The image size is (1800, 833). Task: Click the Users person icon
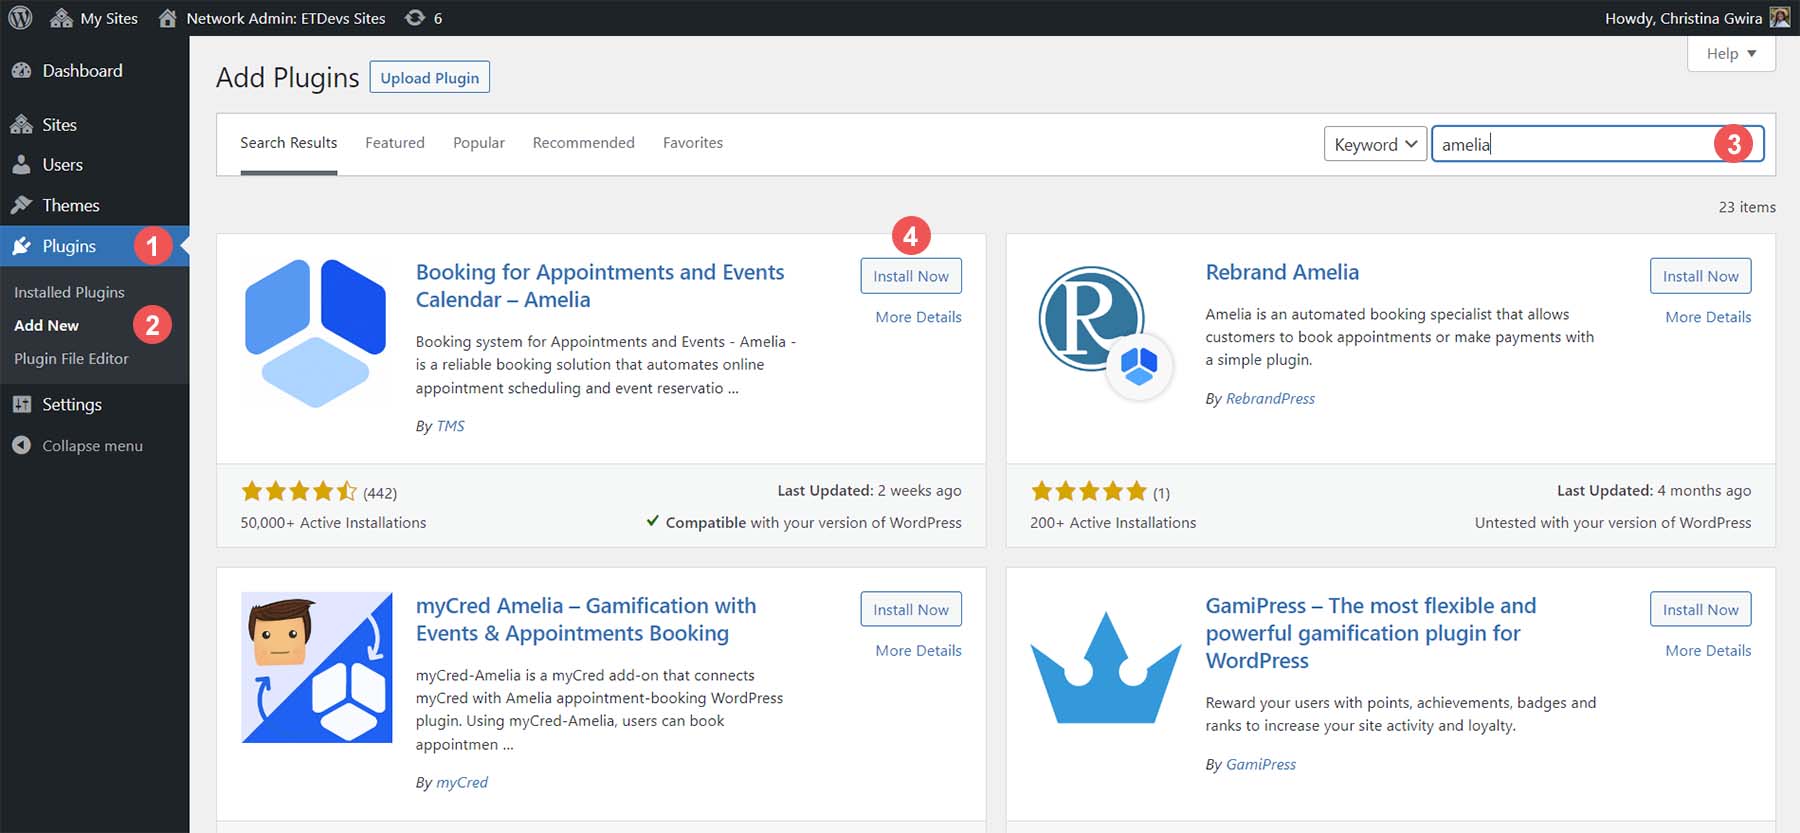(x=21, y=165)
